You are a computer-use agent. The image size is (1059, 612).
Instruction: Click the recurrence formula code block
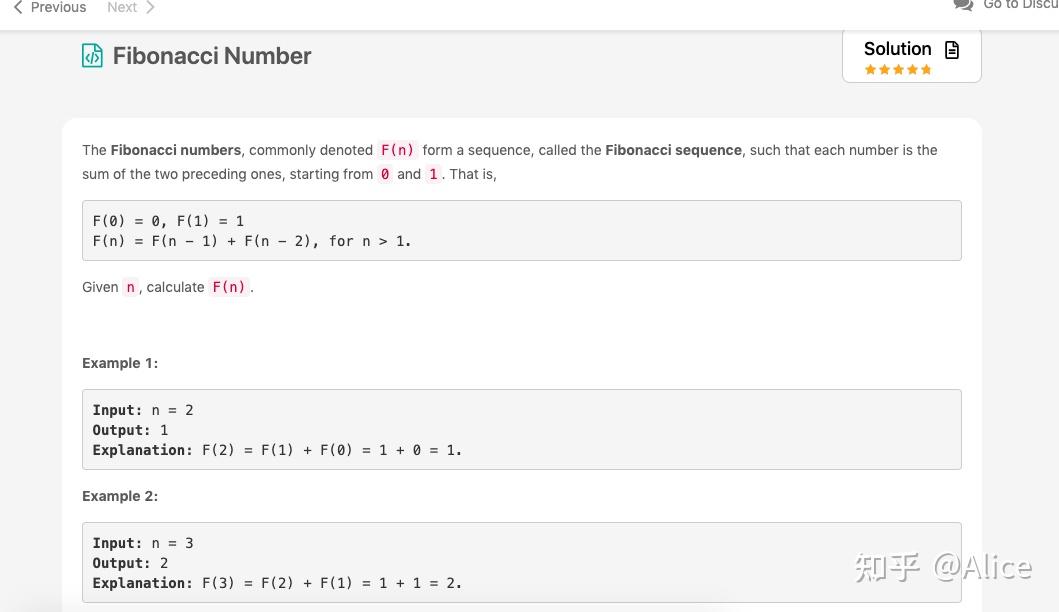(x=521, y=230)
